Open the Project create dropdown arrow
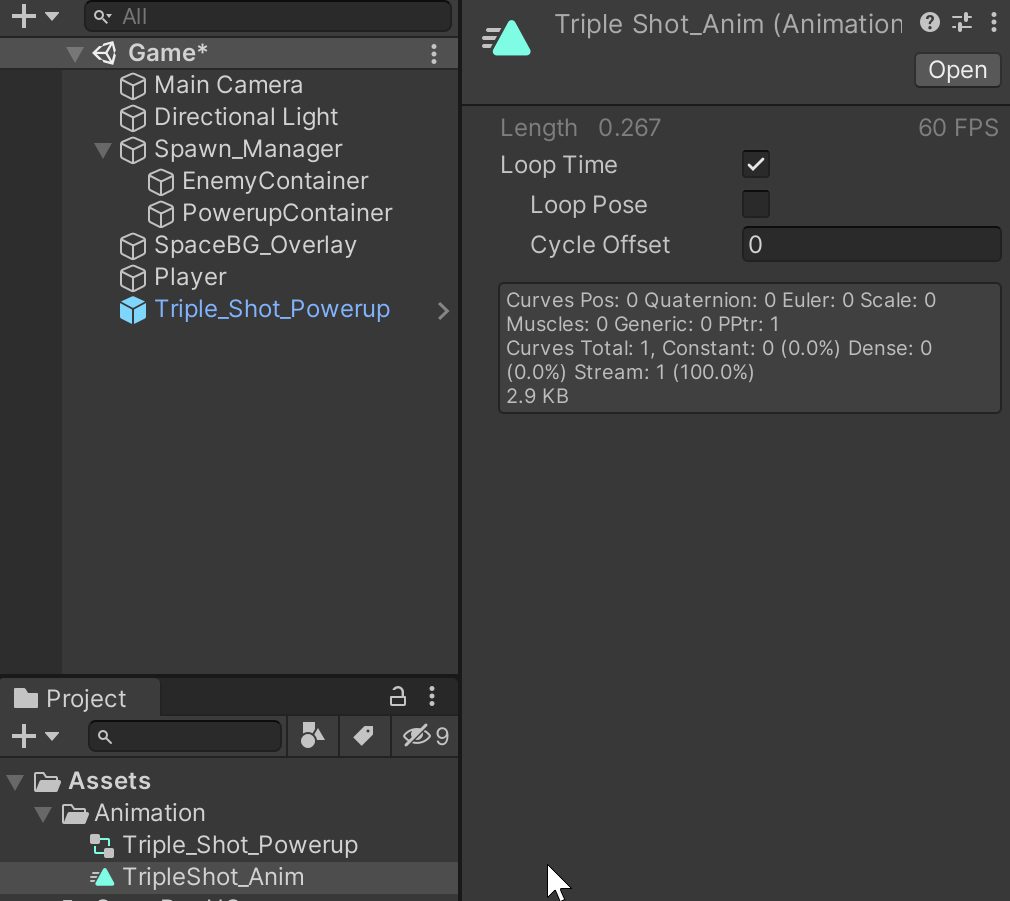The image size is (1010, 901). point(52,736)
